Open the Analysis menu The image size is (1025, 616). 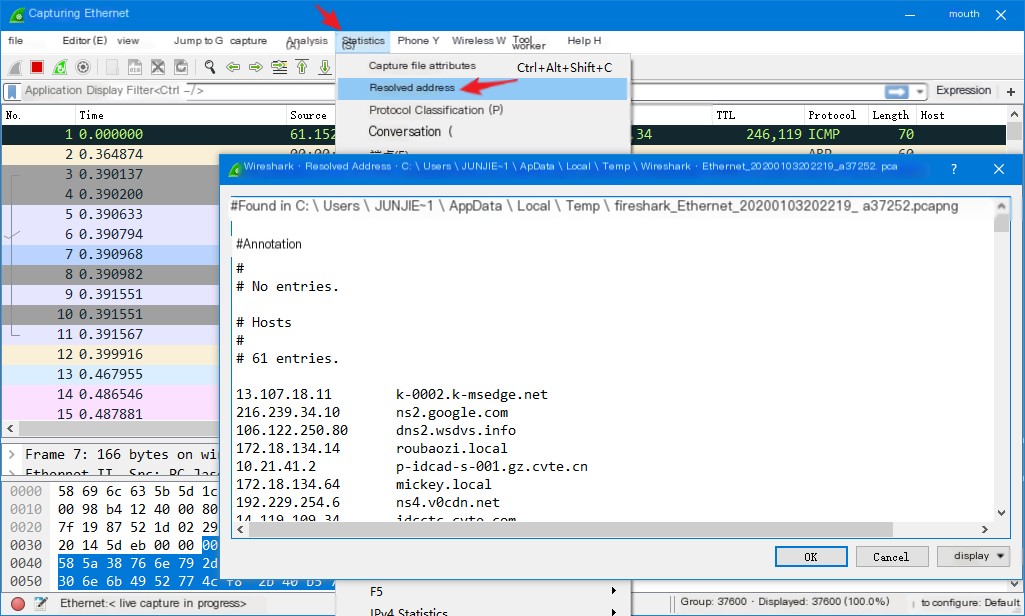coord(307,42)
